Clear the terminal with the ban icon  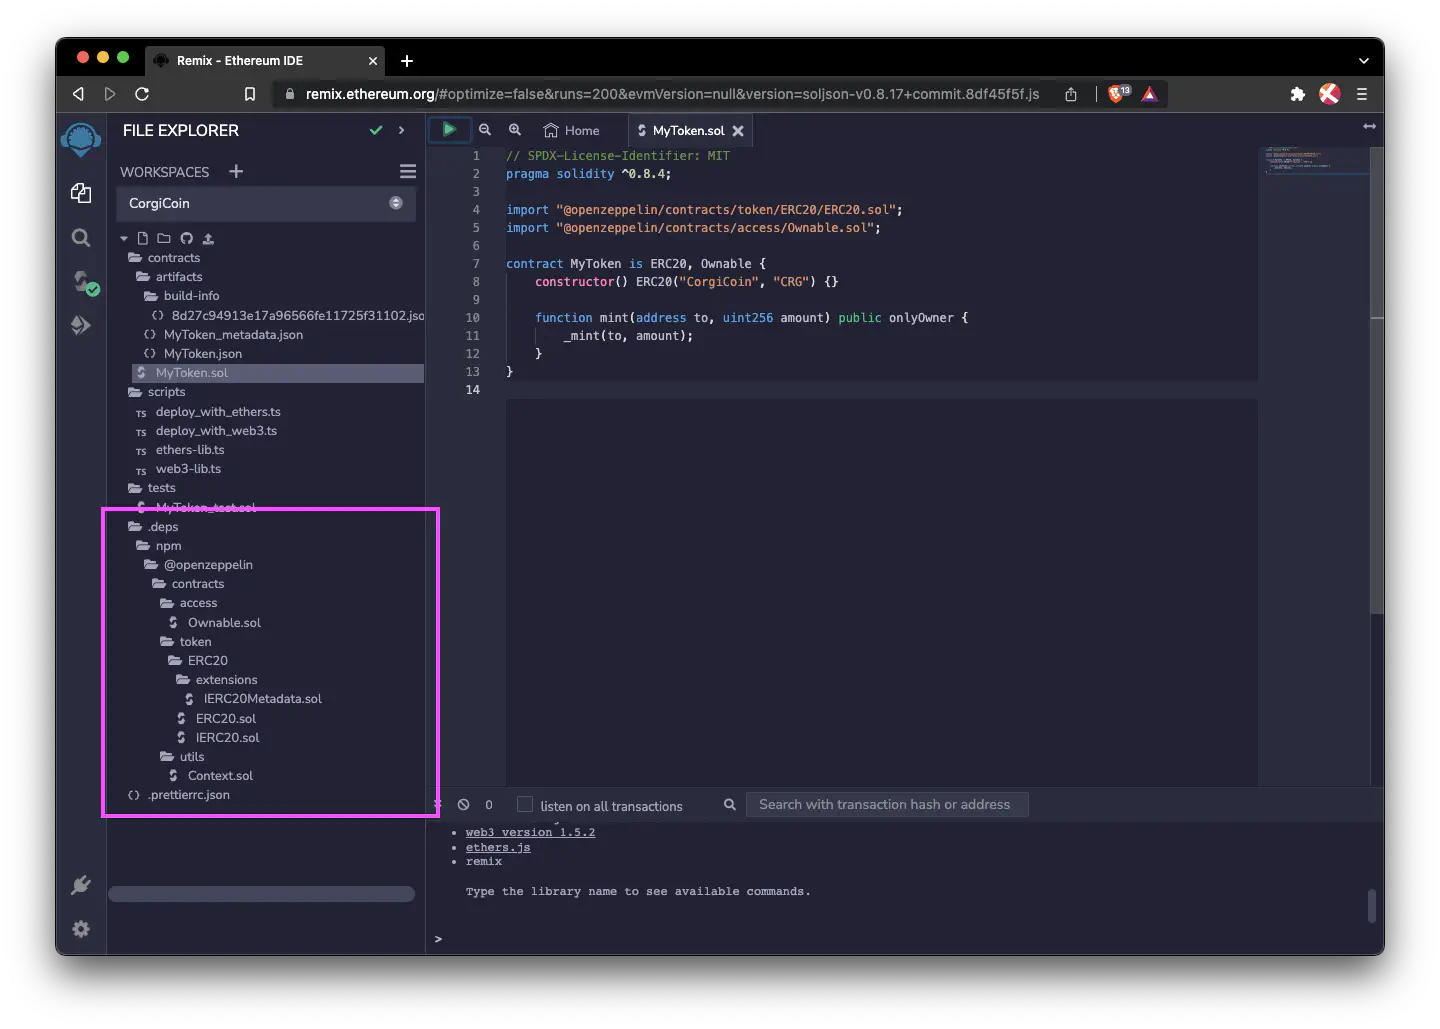[x=463, y=804]
